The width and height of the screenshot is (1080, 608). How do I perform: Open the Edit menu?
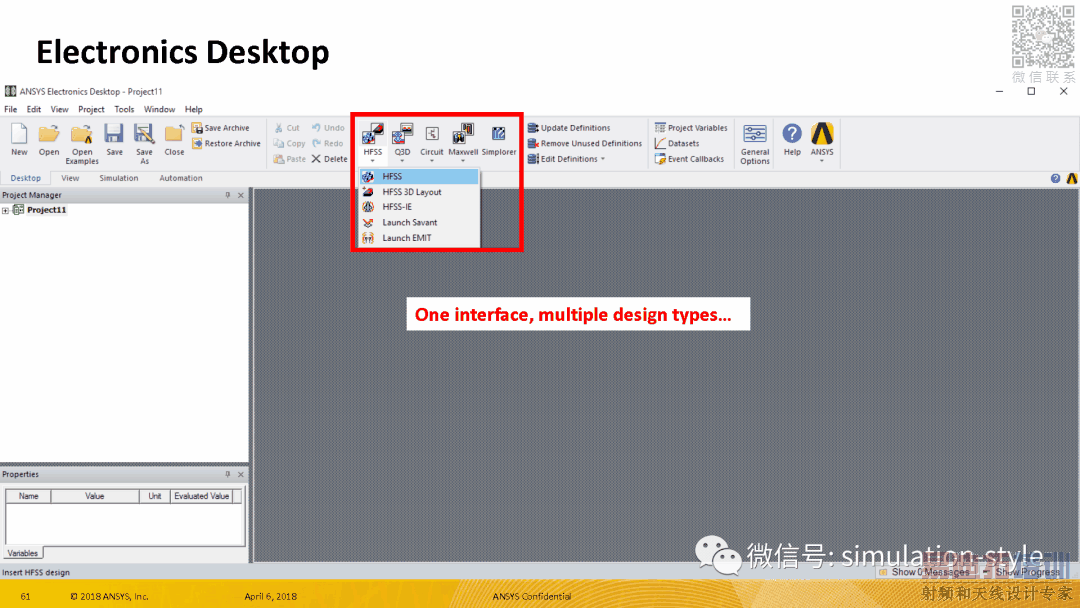34,109
